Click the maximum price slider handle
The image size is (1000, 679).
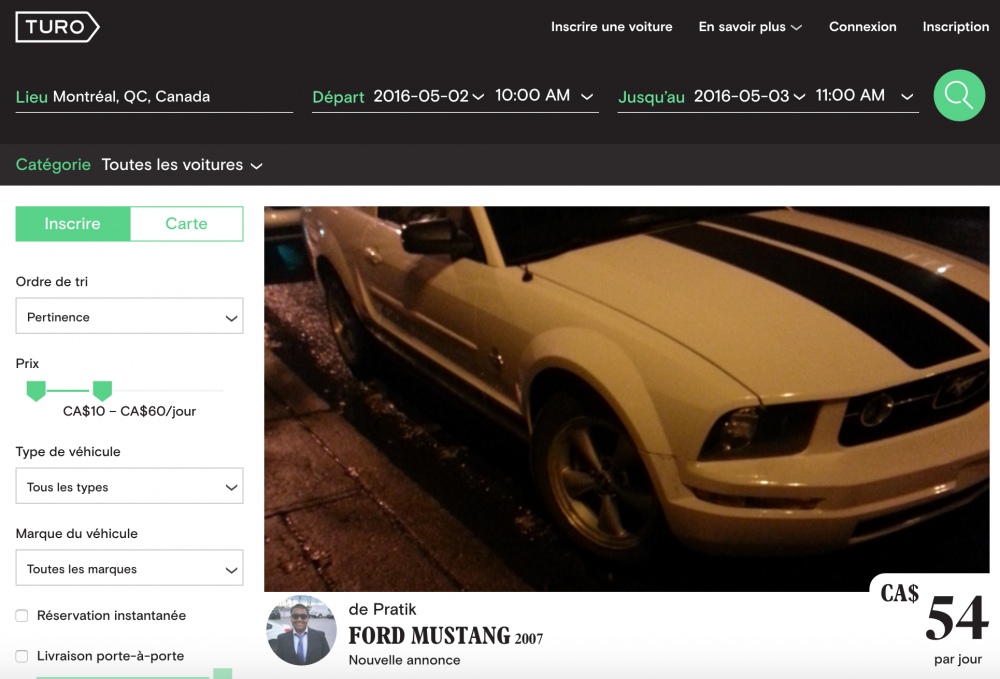102,390
